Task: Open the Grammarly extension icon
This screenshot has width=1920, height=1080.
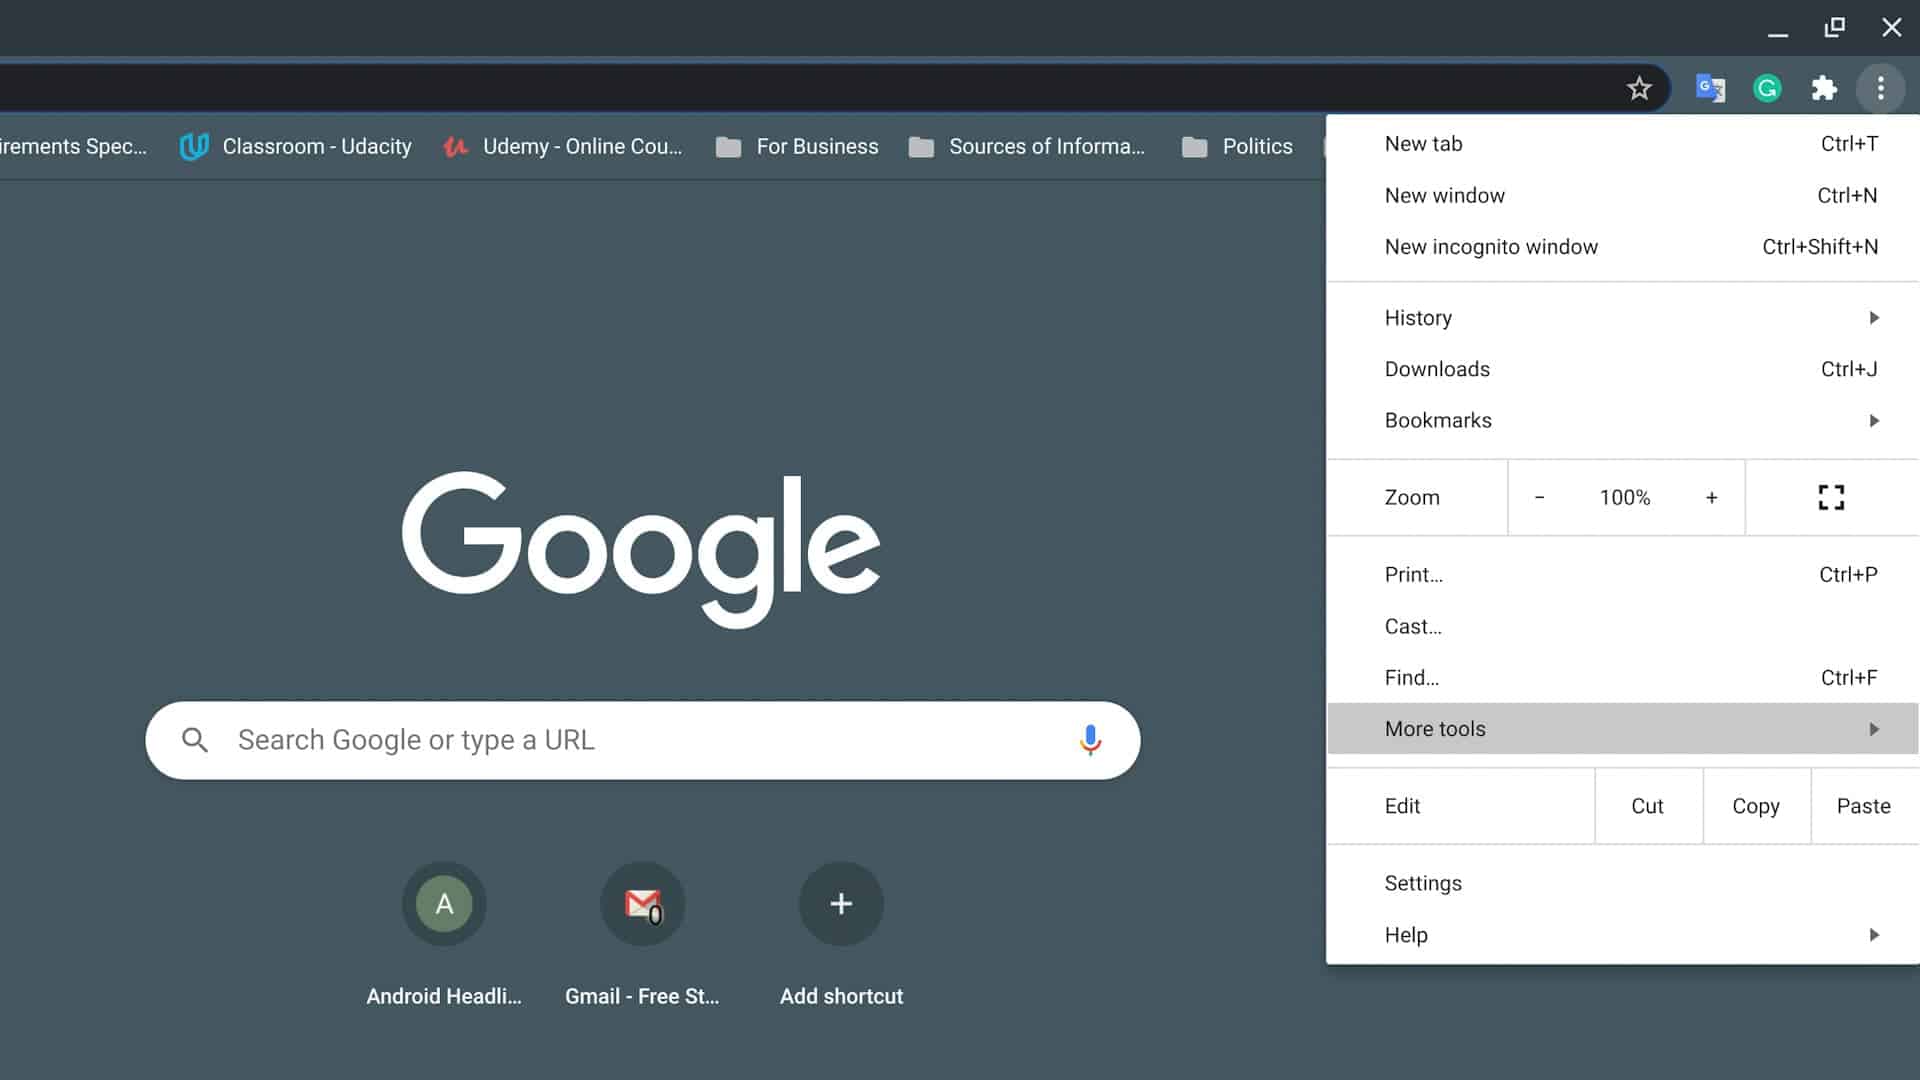Action: [x=1766, y=88]
